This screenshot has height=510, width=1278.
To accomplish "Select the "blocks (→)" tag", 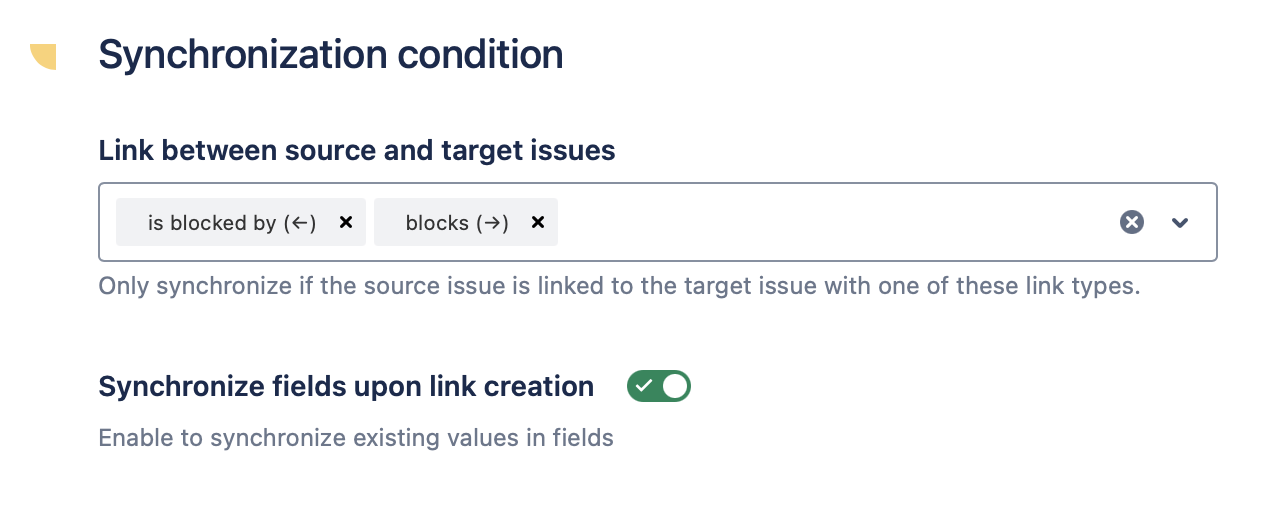I will click(x=456, y=223).
